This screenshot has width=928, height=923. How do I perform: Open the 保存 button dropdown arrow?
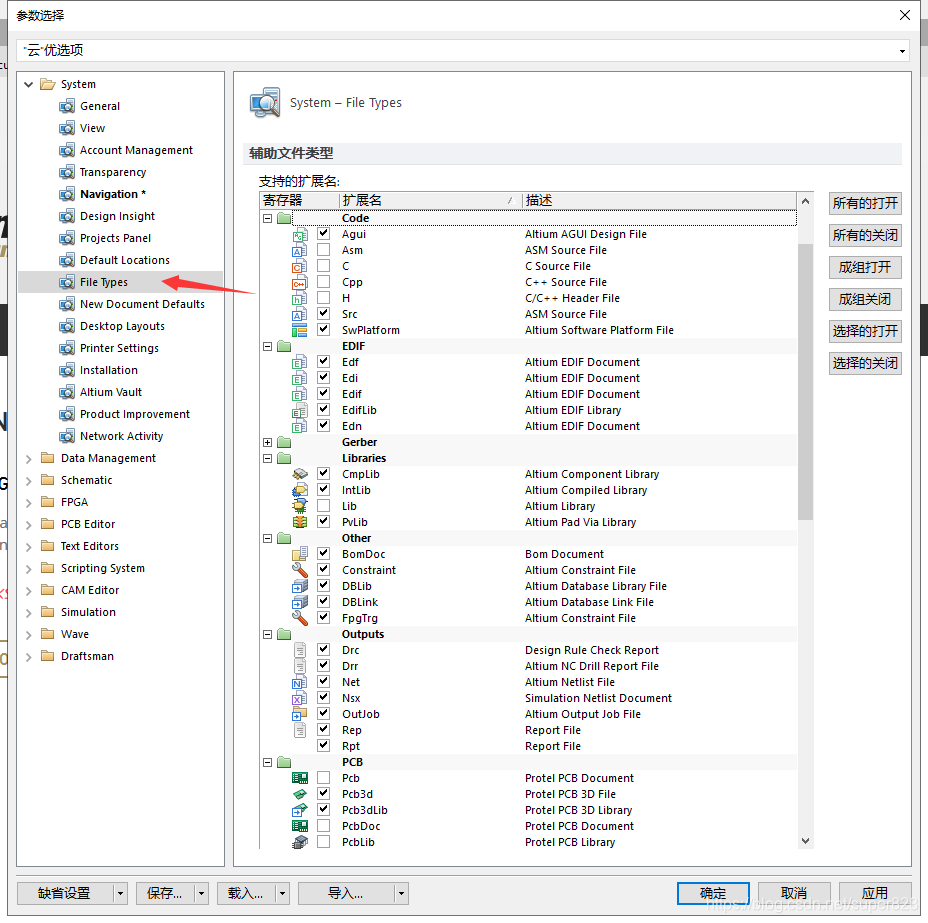[x=201, y=893]
